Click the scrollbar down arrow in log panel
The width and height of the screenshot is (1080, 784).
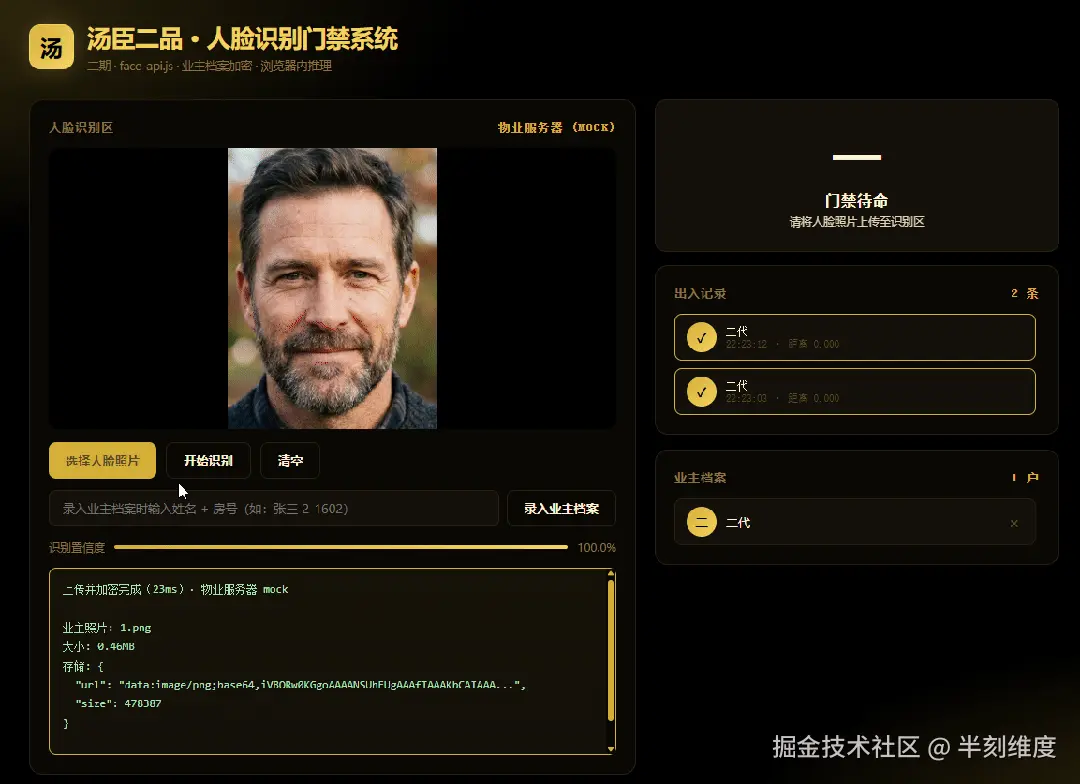pyautogui.click(x=611, y=749)
